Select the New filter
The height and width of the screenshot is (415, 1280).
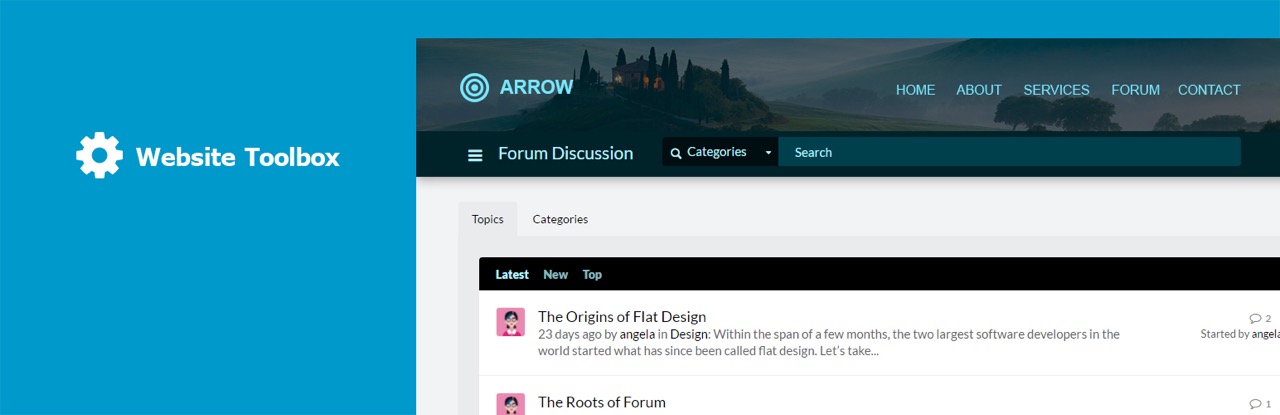555,275
